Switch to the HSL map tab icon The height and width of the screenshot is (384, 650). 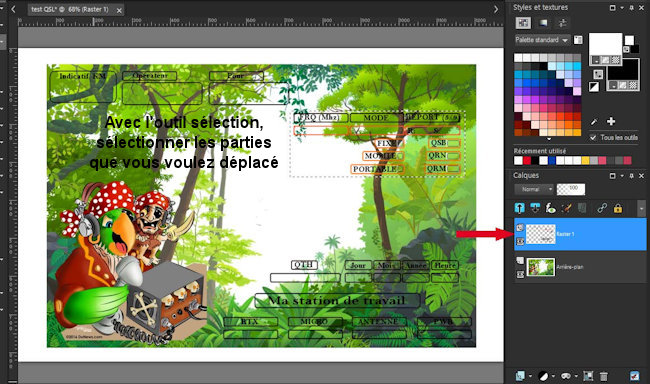(543, 23)
